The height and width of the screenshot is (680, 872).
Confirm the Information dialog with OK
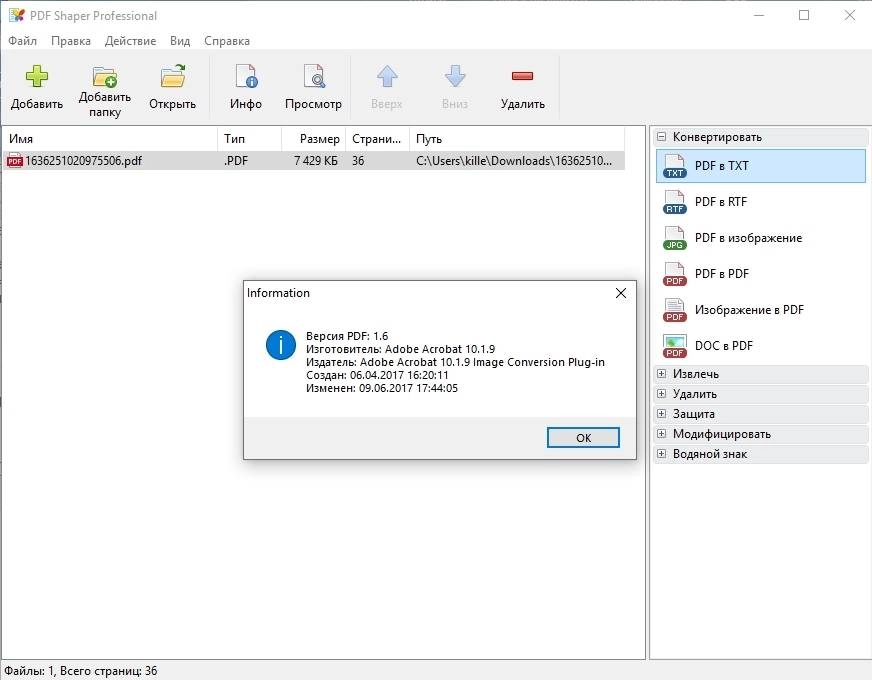(x=583, y=438)
